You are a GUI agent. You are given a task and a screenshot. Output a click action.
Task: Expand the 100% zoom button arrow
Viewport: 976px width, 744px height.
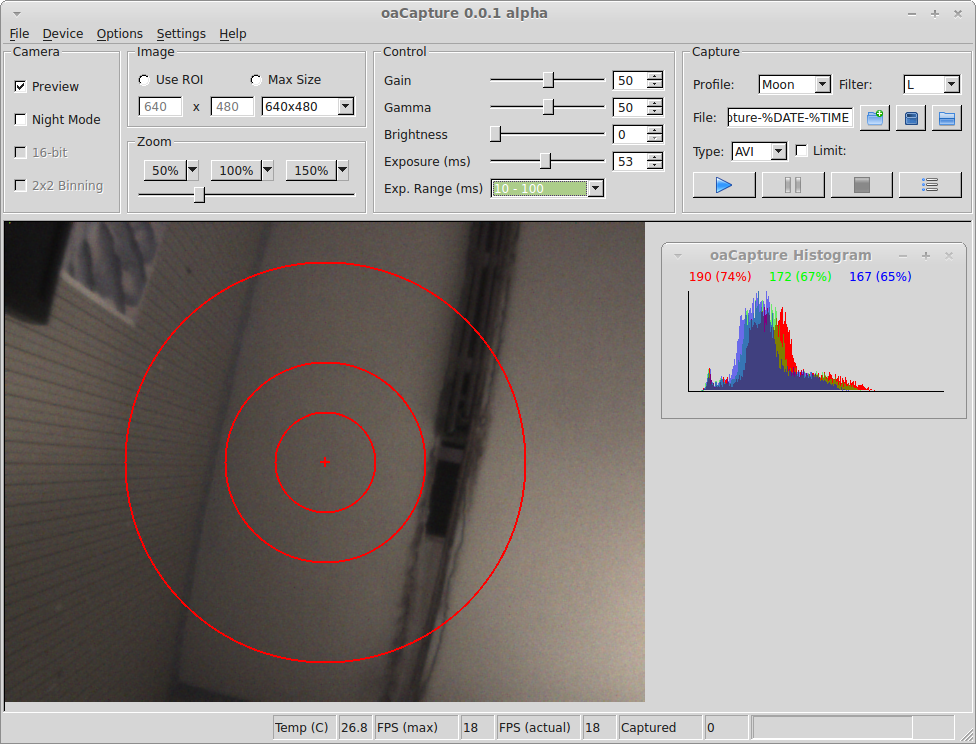[268, 170]
